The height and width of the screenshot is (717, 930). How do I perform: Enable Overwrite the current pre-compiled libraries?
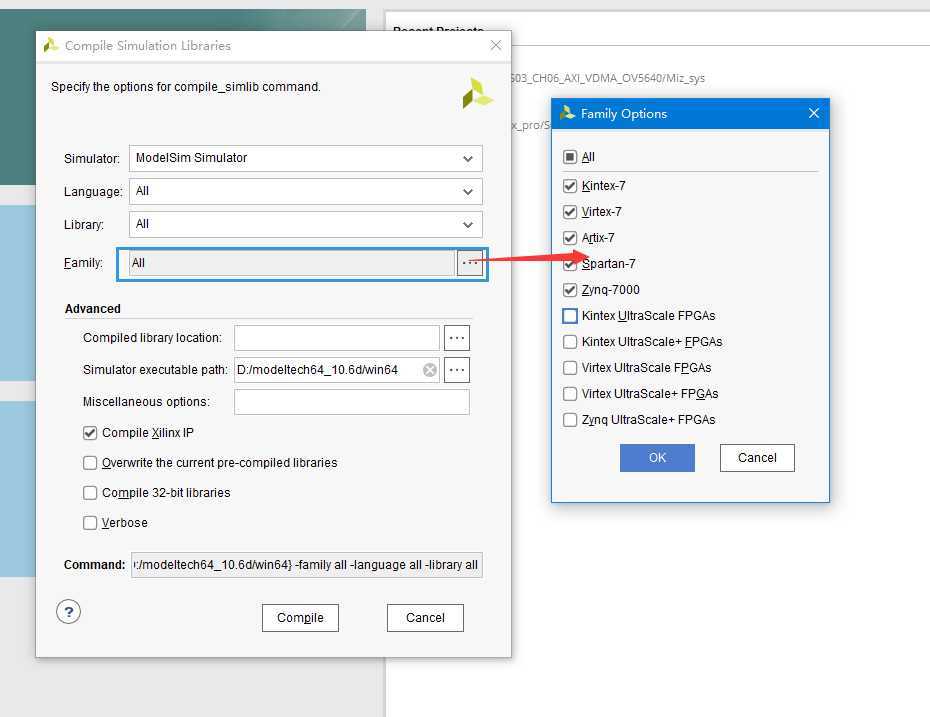pos(90,463)
